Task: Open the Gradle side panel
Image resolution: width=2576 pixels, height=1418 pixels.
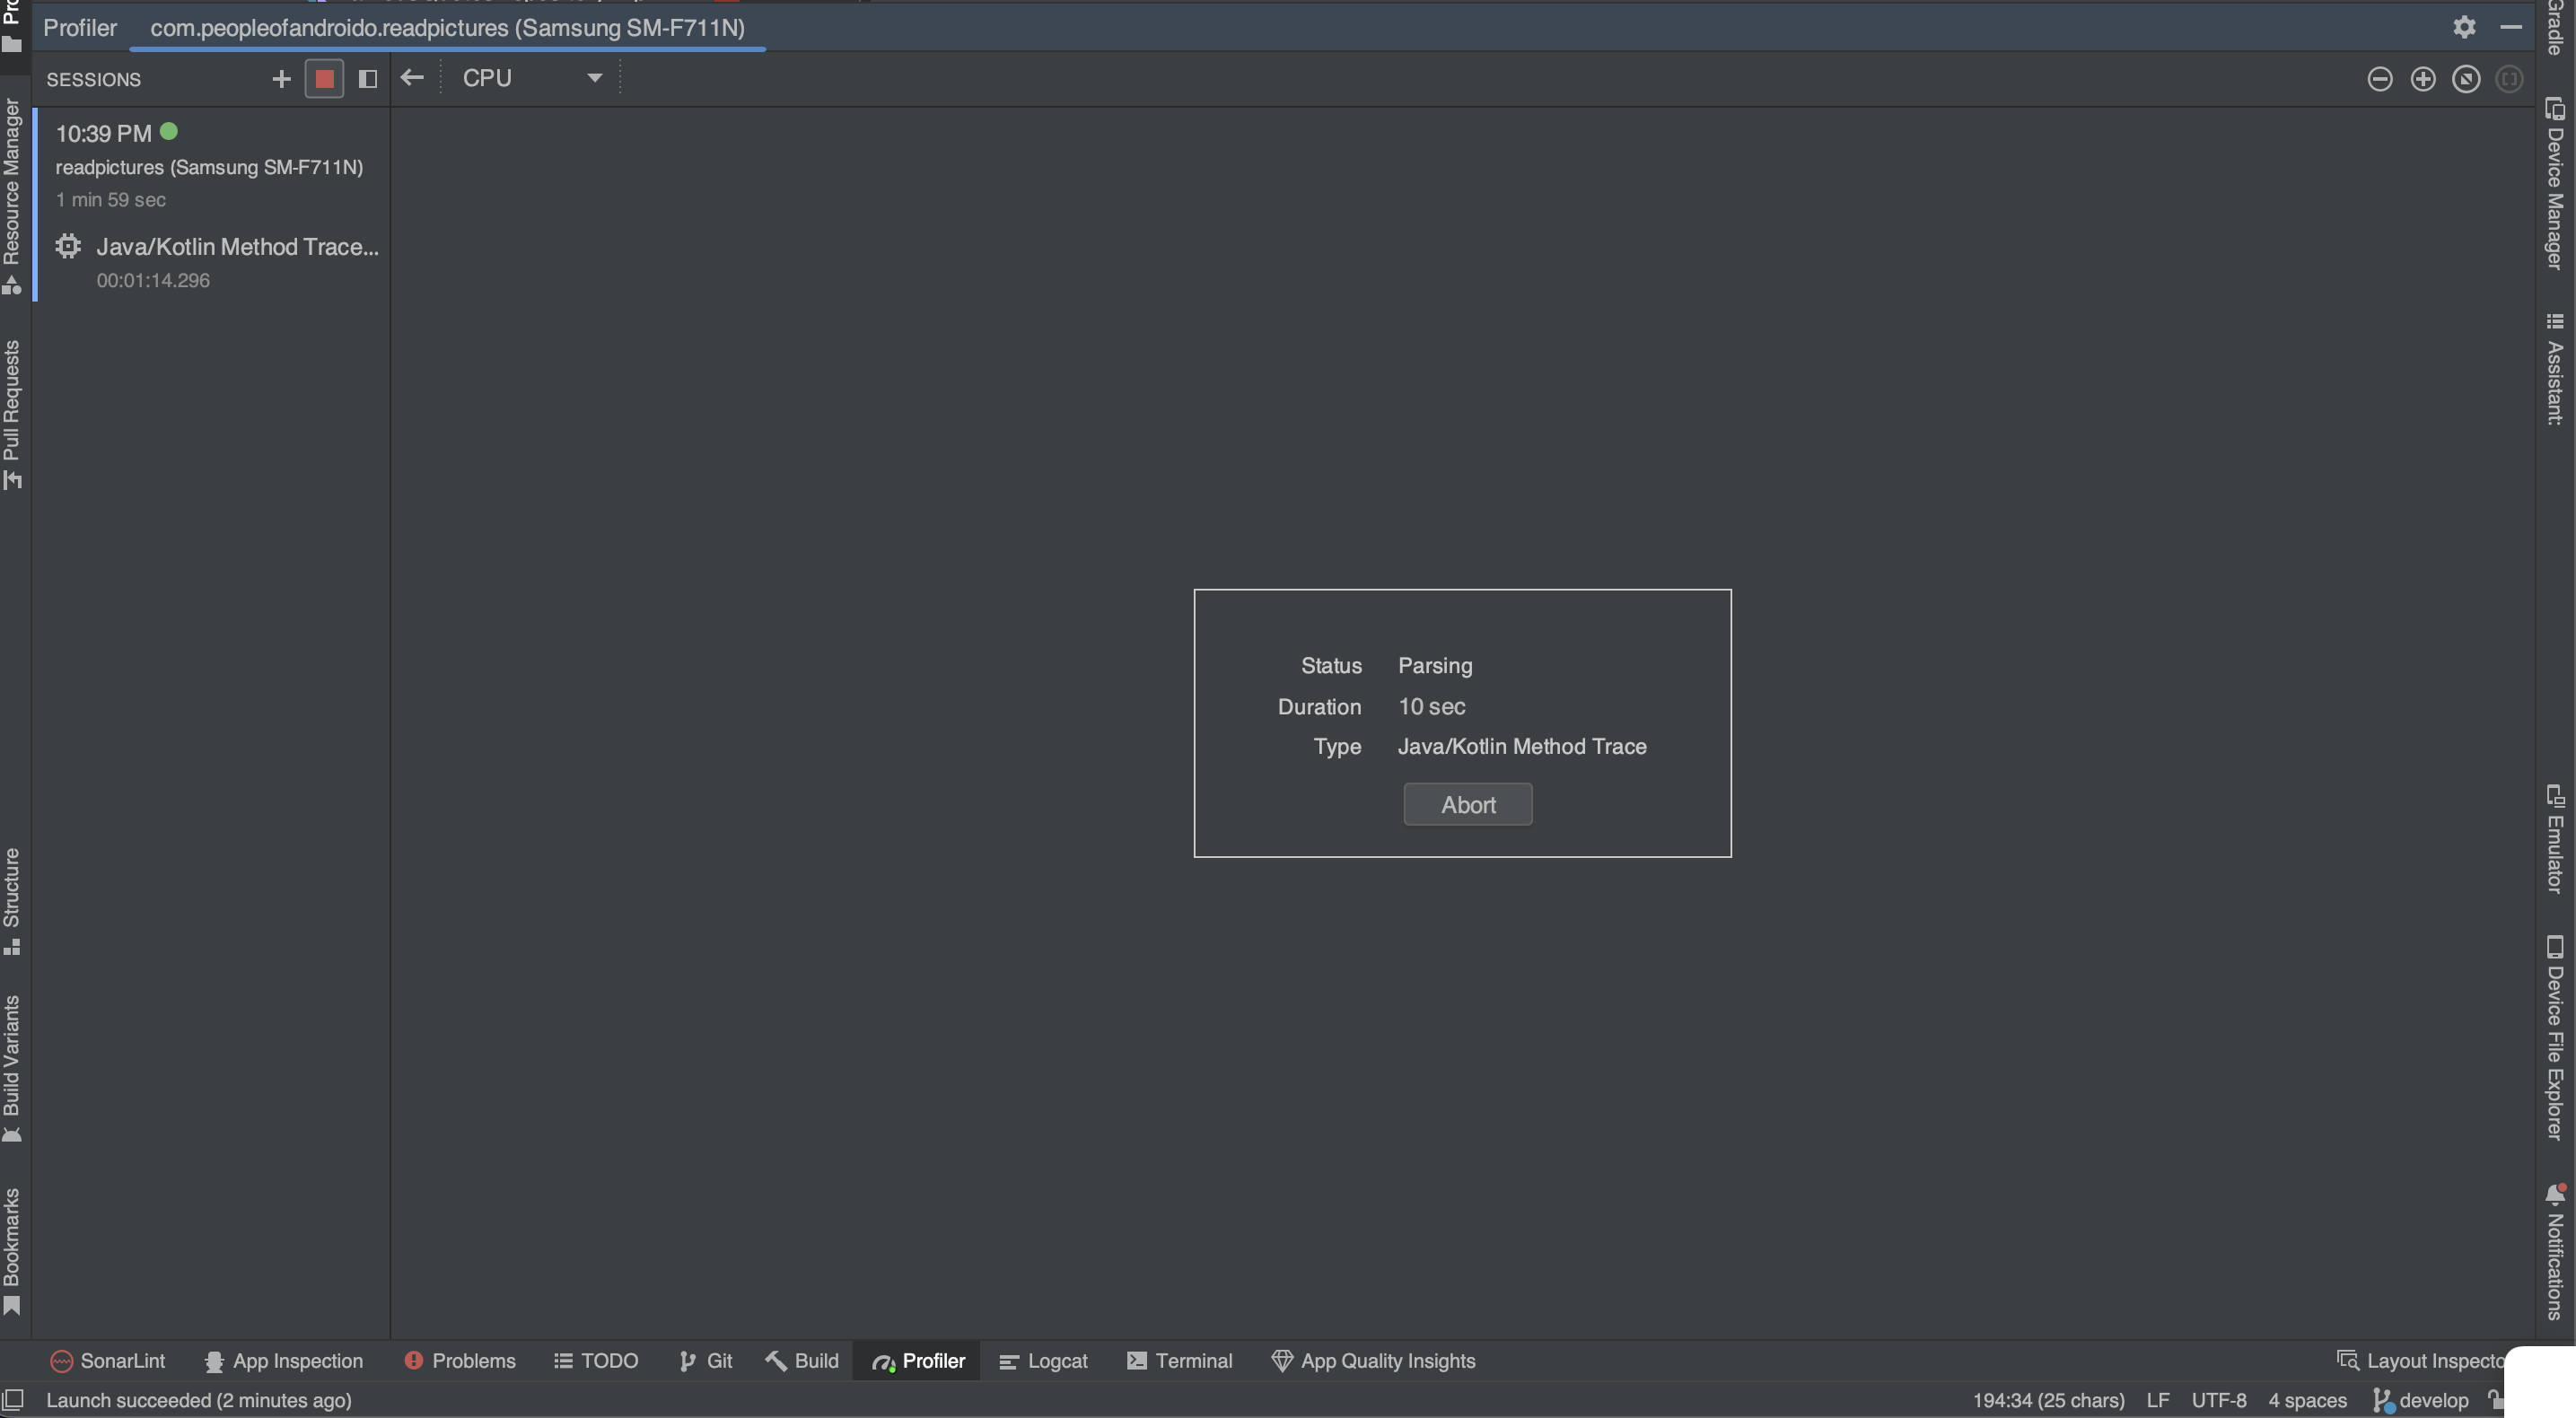Action: pos(2555,27)
